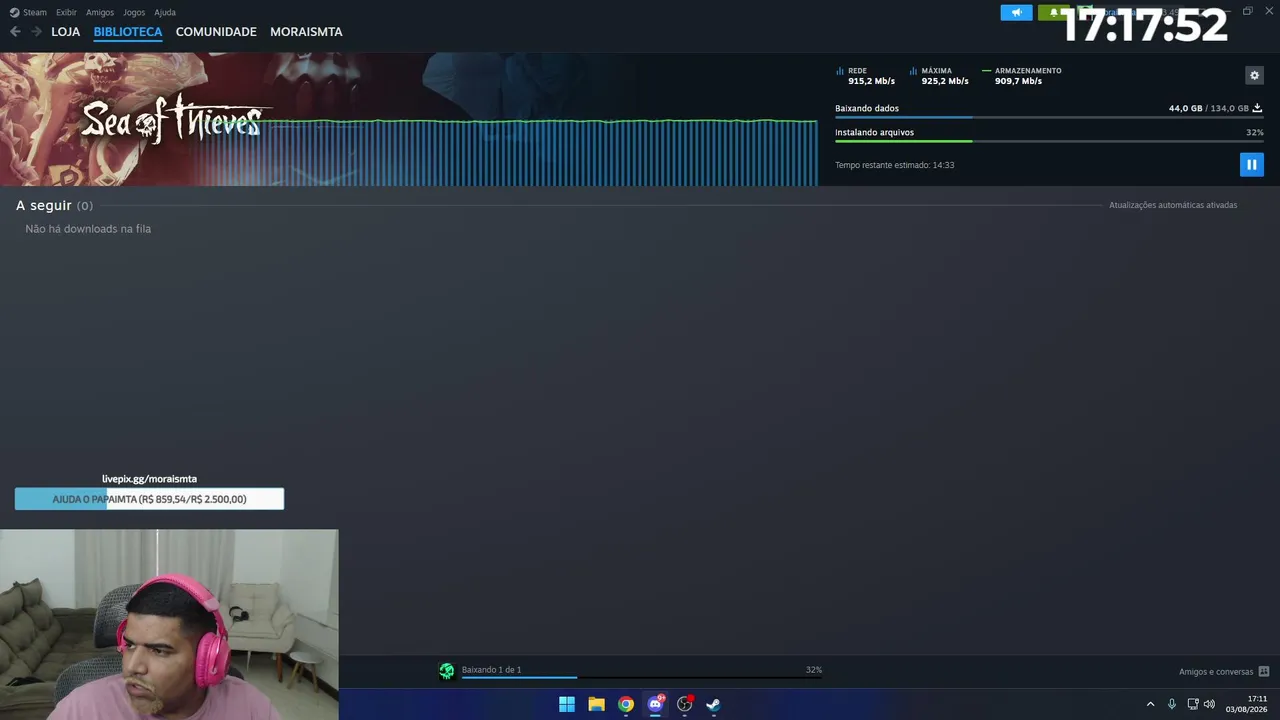Show hidden system tray icons
This screenshot has width=1280, height=720.
point(1150,704)
